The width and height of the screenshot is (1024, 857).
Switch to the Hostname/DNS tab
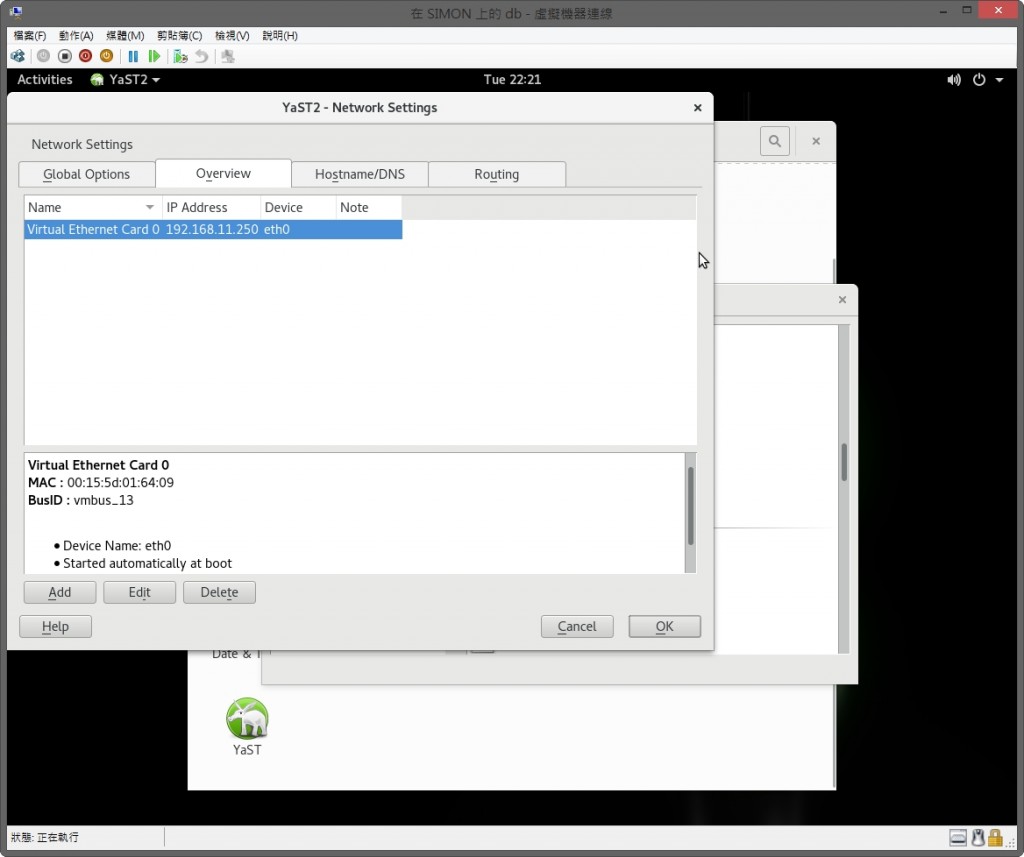(360, 174)
